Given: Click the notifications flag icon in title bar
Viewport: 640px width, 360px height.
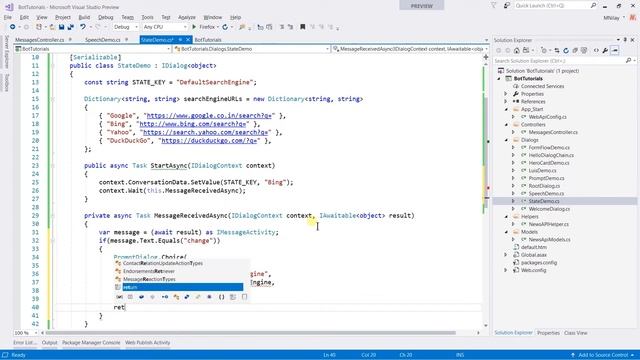Looking at the screenshot, I should [494, 5].
